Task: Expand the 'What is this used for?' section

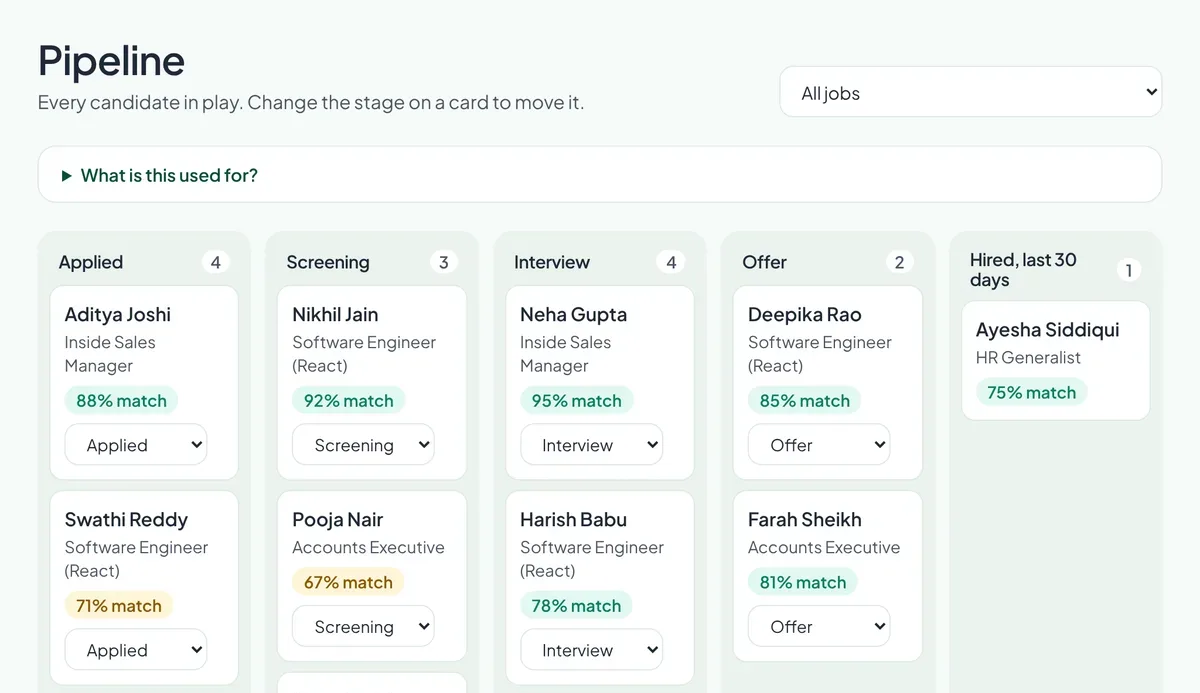Action: pyautogui.click(x=599, y=175)
